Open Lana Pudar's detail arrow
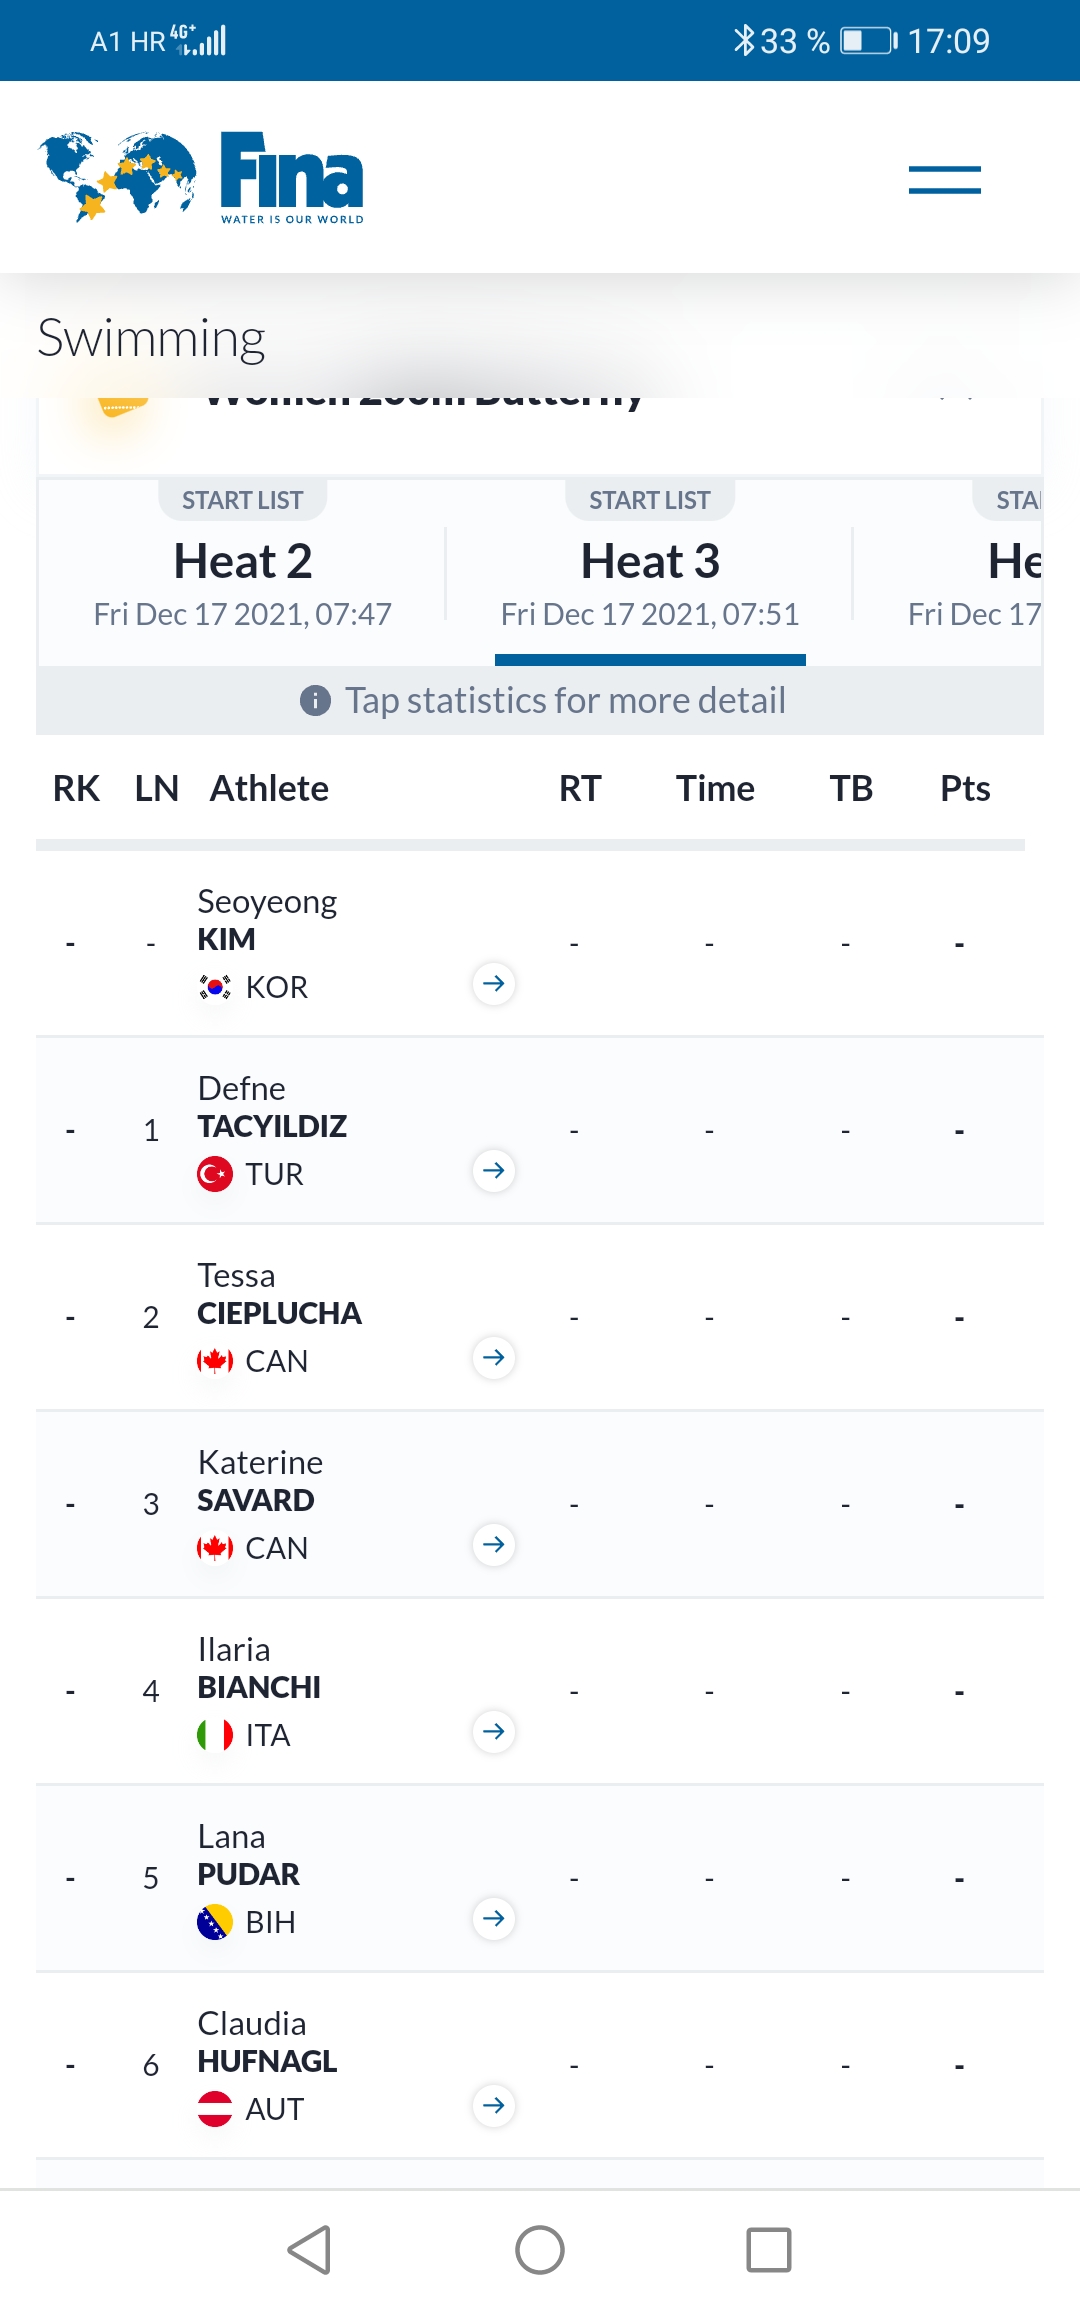Screen dimensions: 1080x2312 pyautogui.click(x=494, y=1919)
